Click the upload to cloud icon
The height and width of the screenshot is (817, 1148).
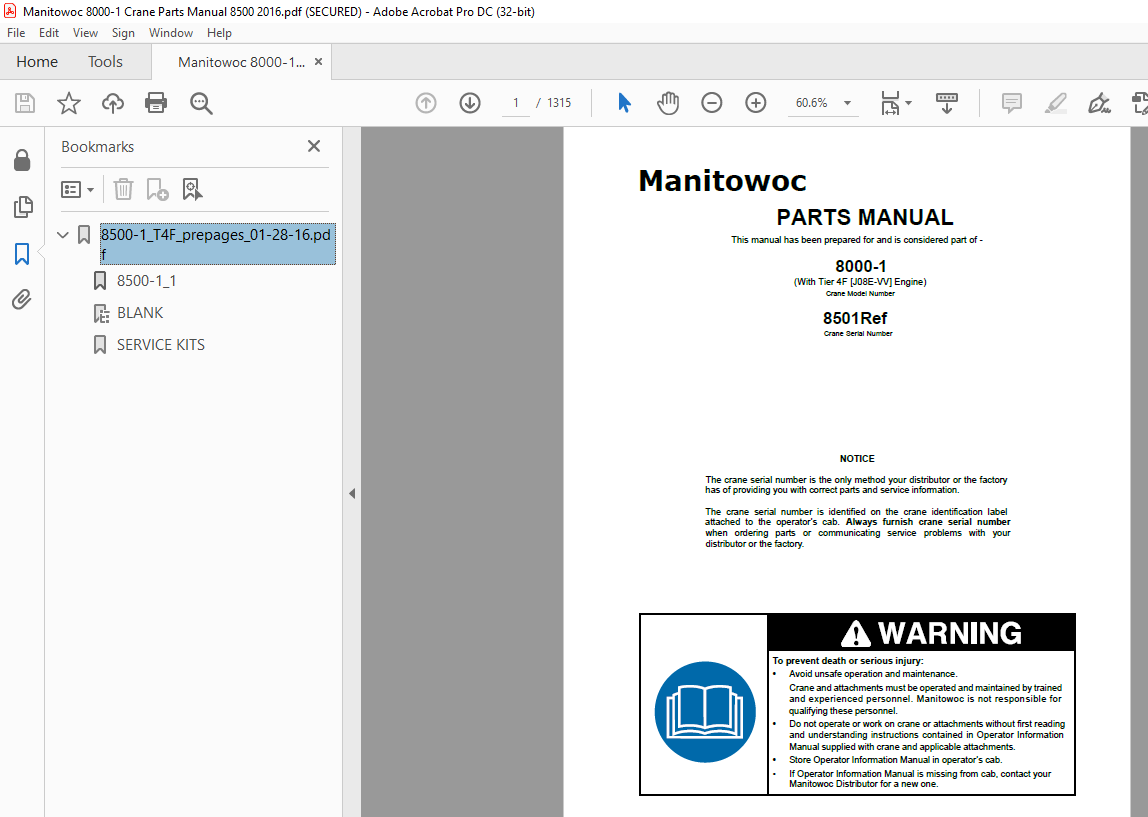coord(113,103)
